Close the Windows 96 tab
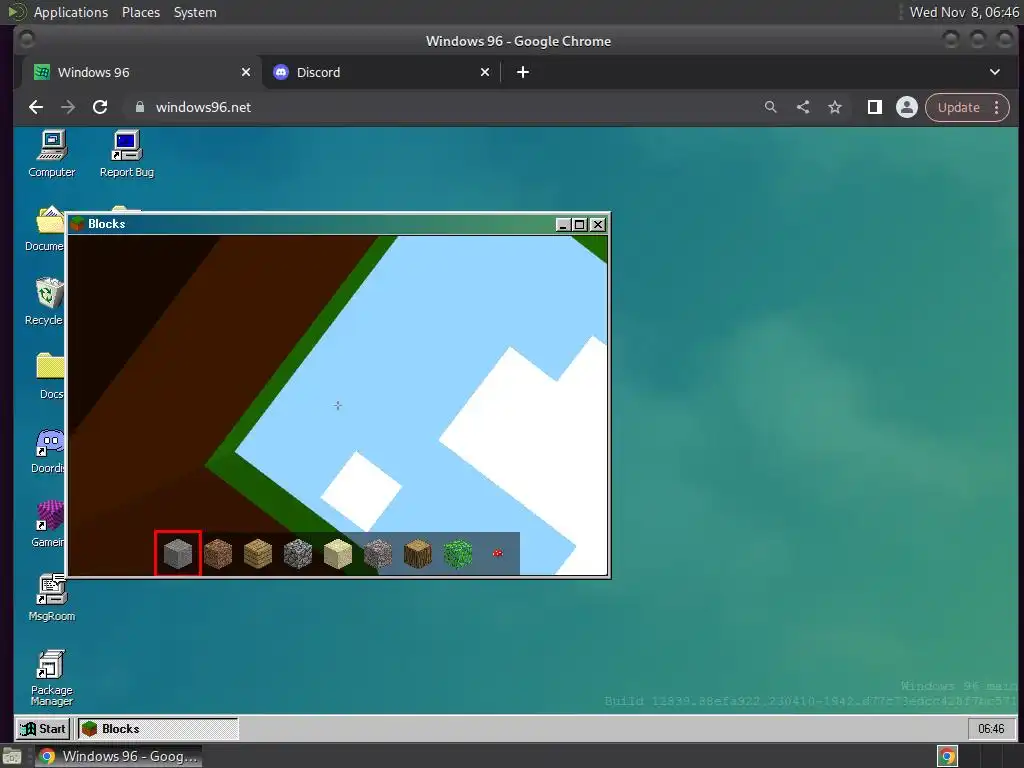This screenshot has width=1024, height=768. click(x=246, y=72)
